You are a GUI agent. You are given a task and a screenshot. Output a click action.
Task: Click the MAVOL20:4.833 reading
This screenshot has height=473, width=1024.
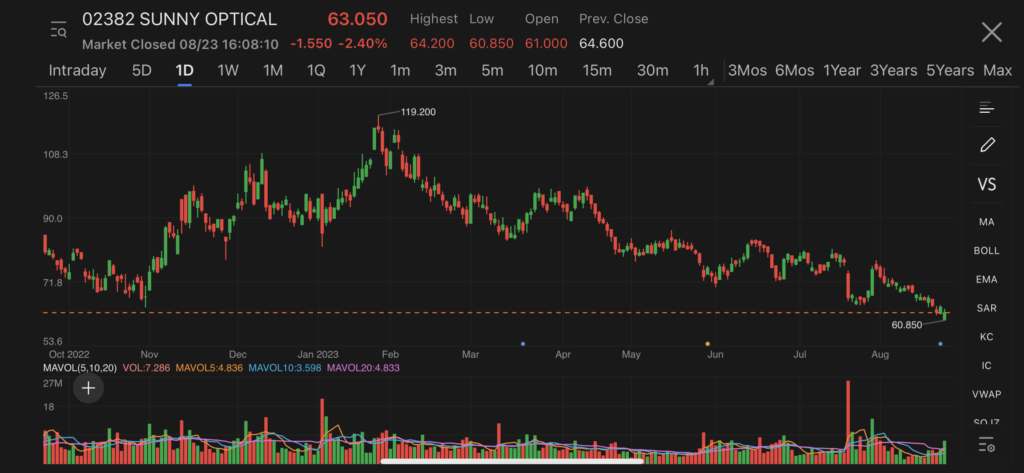pos(363,368)
